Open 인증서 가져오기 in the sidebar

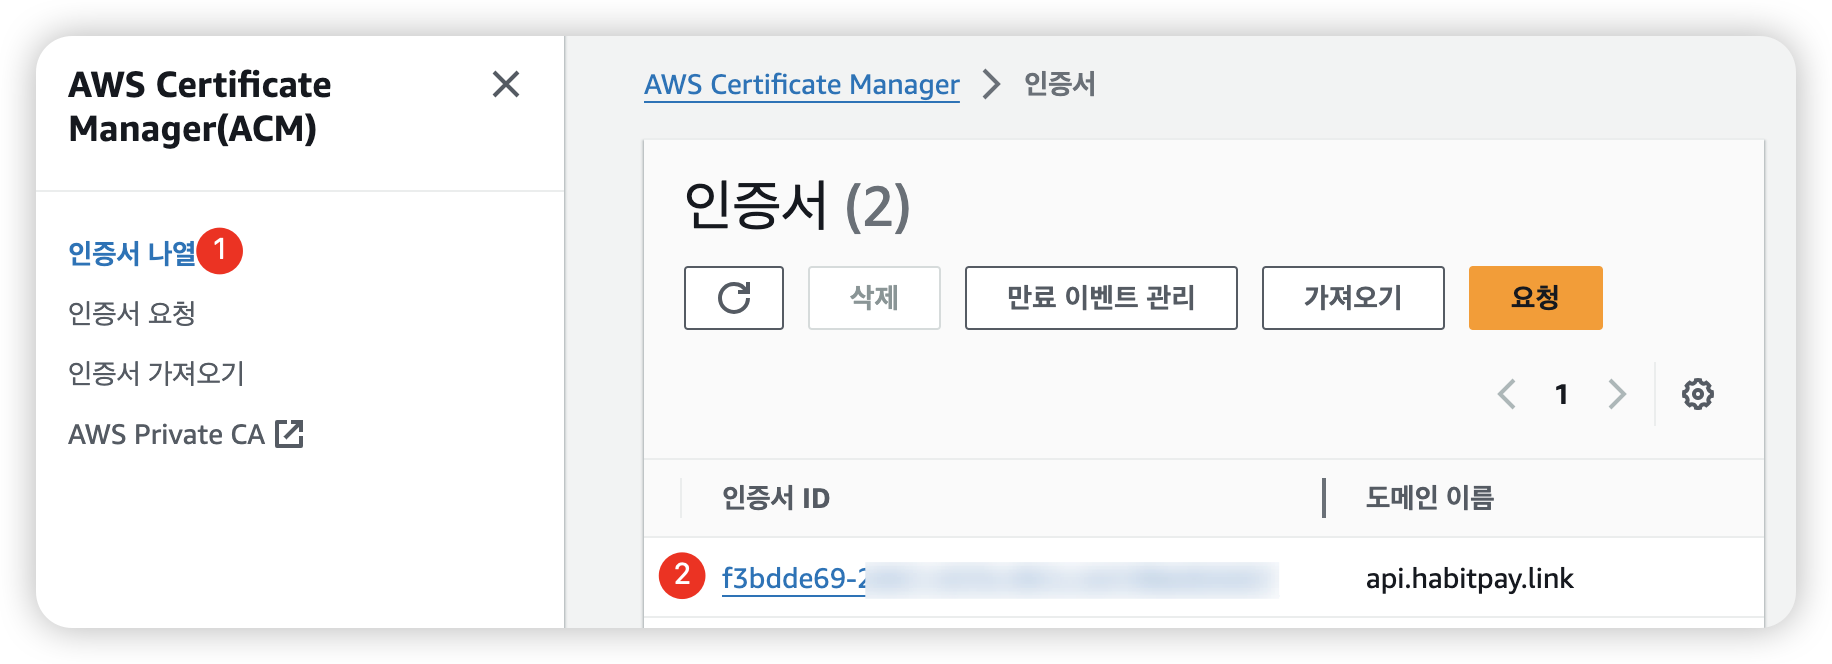[156, 374]
